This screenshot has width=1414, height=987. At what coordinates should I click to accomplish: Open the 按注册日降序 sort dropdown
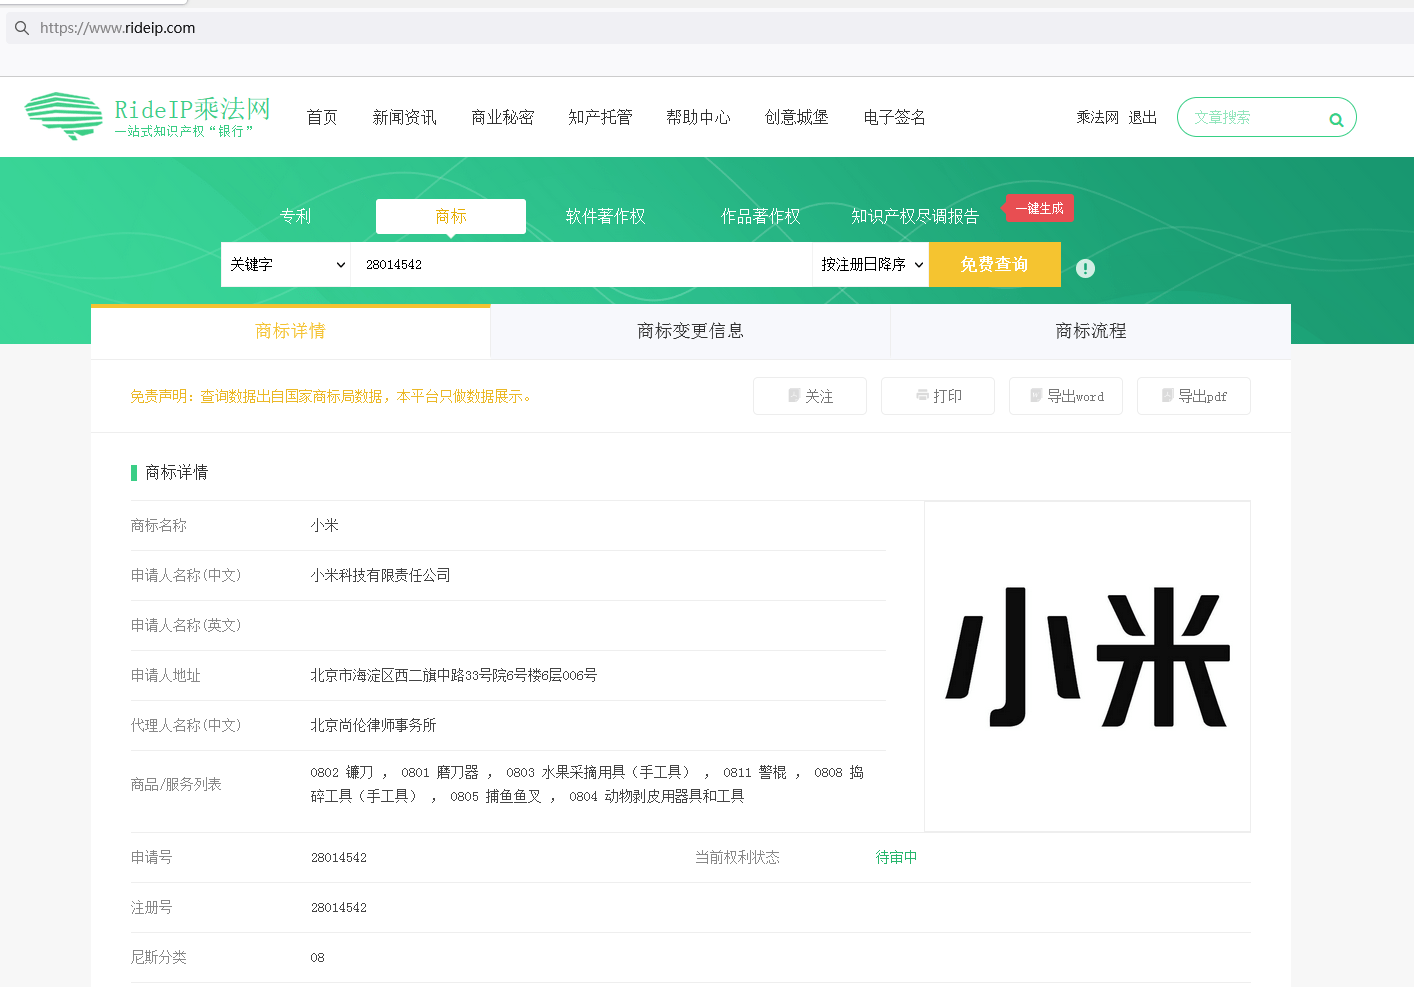coord(871,264)
